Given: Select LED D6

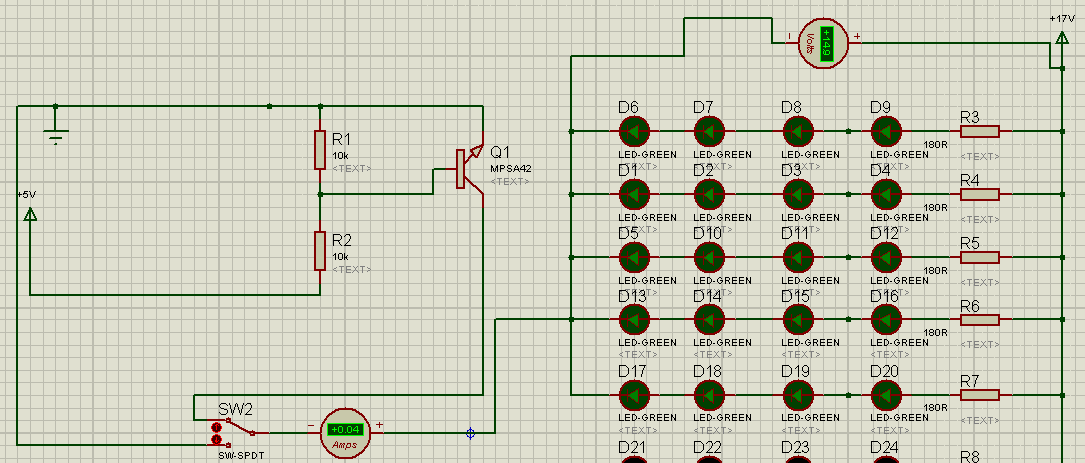Looking at the screenshot, I should [x=634, y=131].
